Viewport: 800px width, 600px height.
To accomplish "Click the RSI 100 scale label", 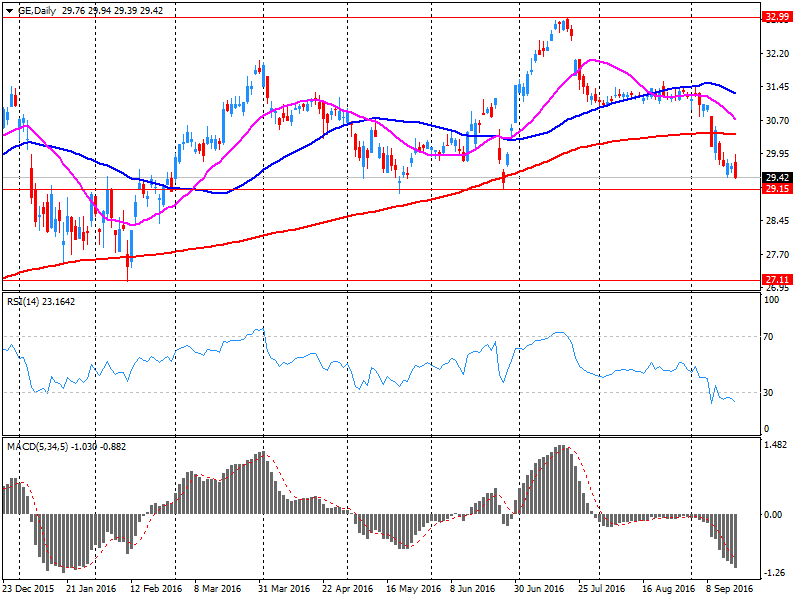I will (x=771, y=300).
